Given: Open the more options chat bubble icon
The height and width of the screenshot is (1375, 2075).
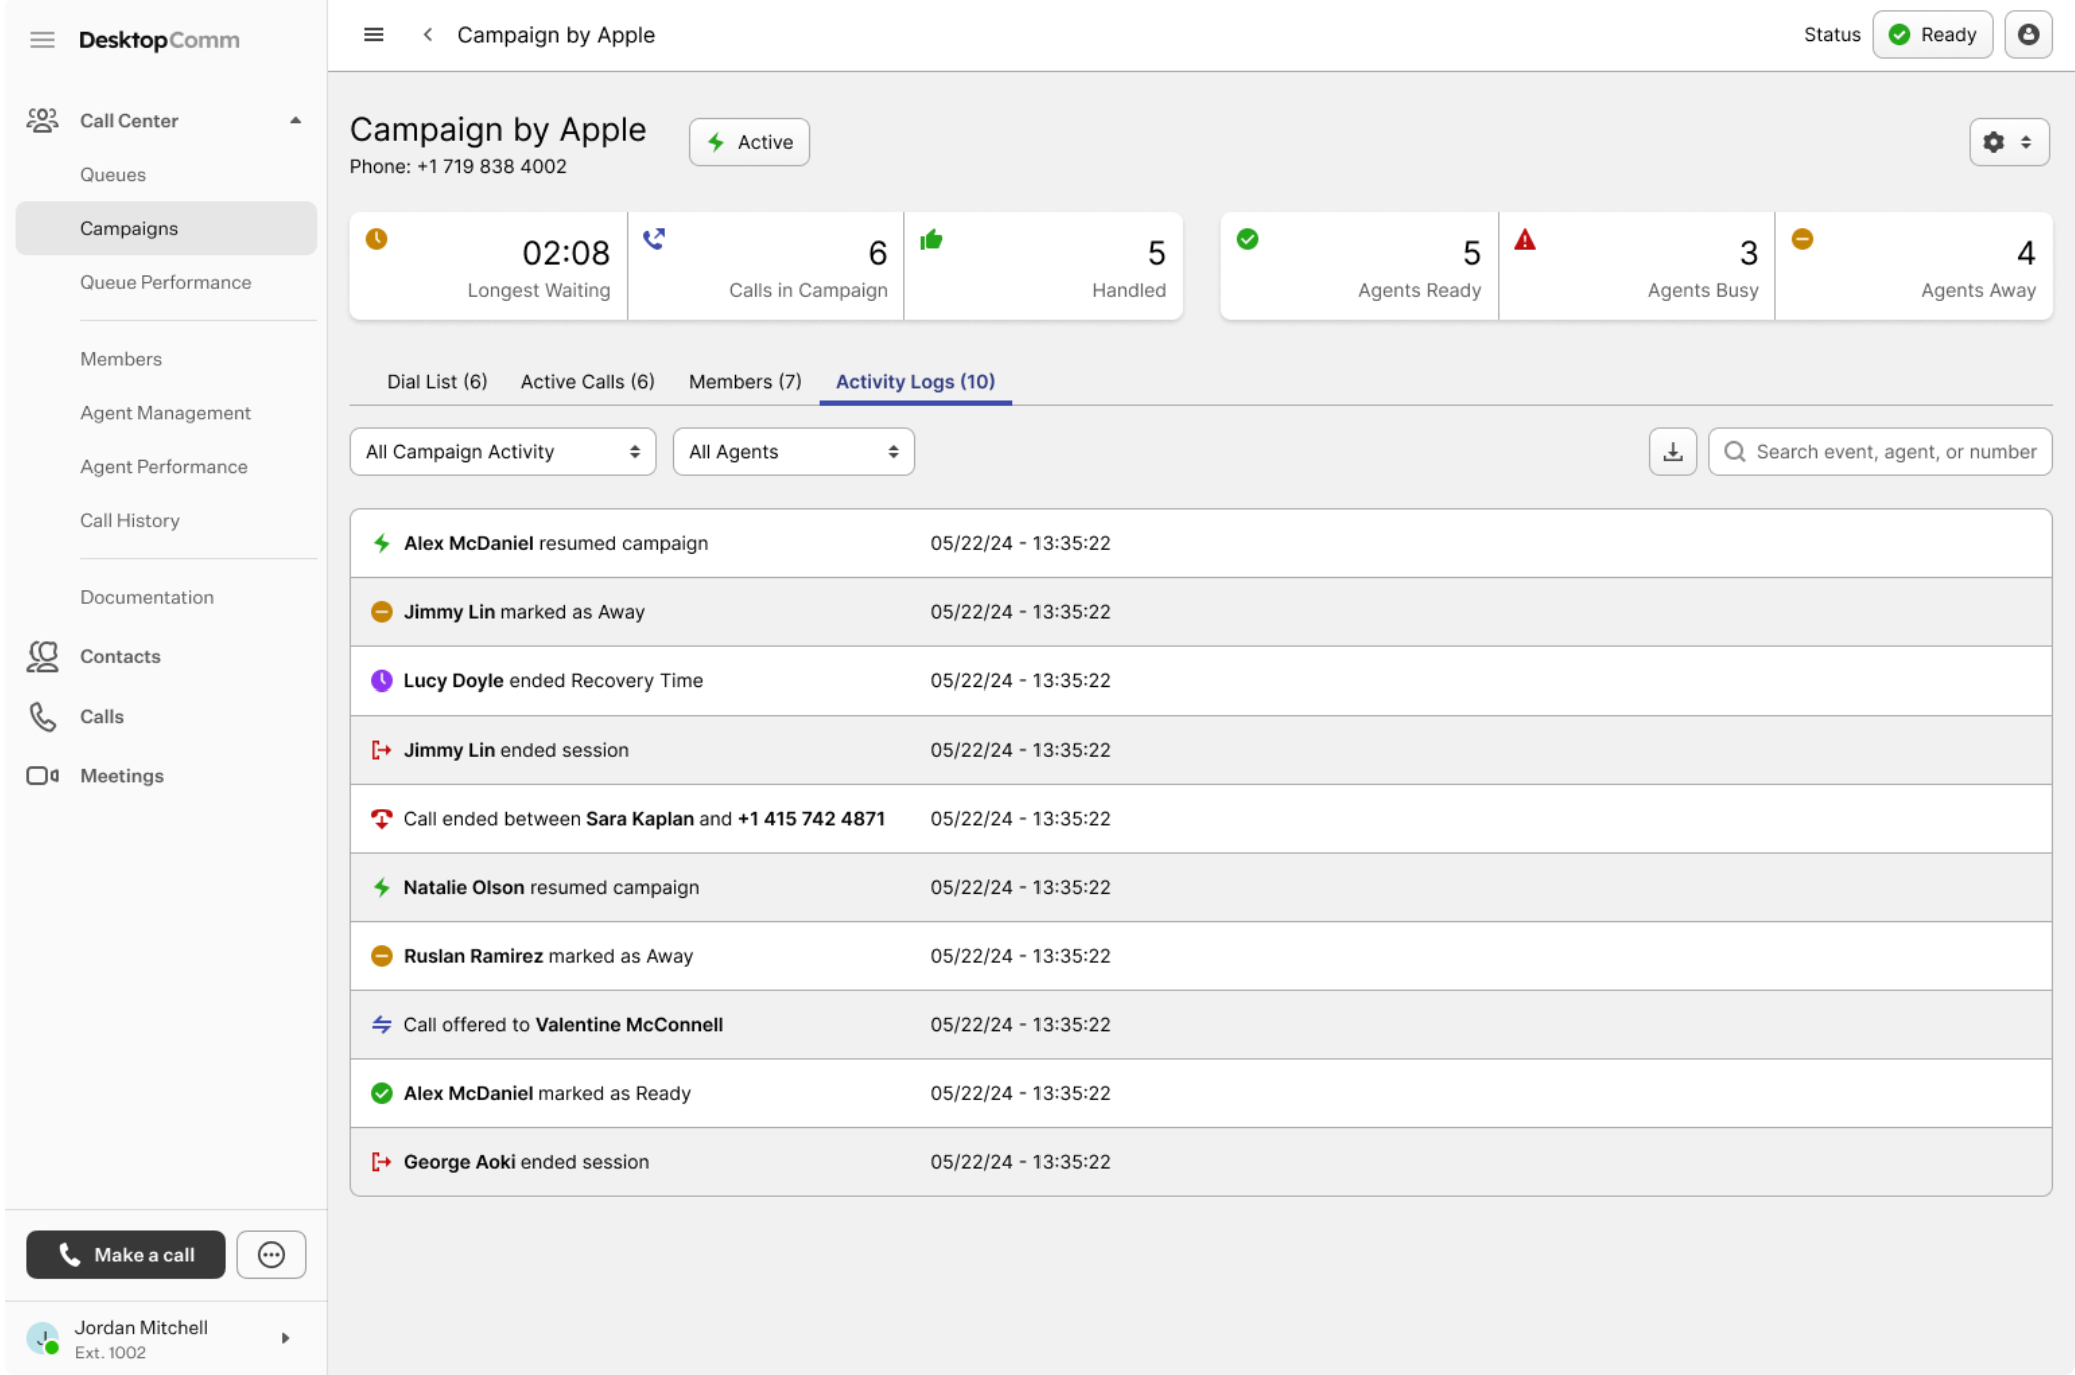Looking at the screenshot, I should [271, 1254].
